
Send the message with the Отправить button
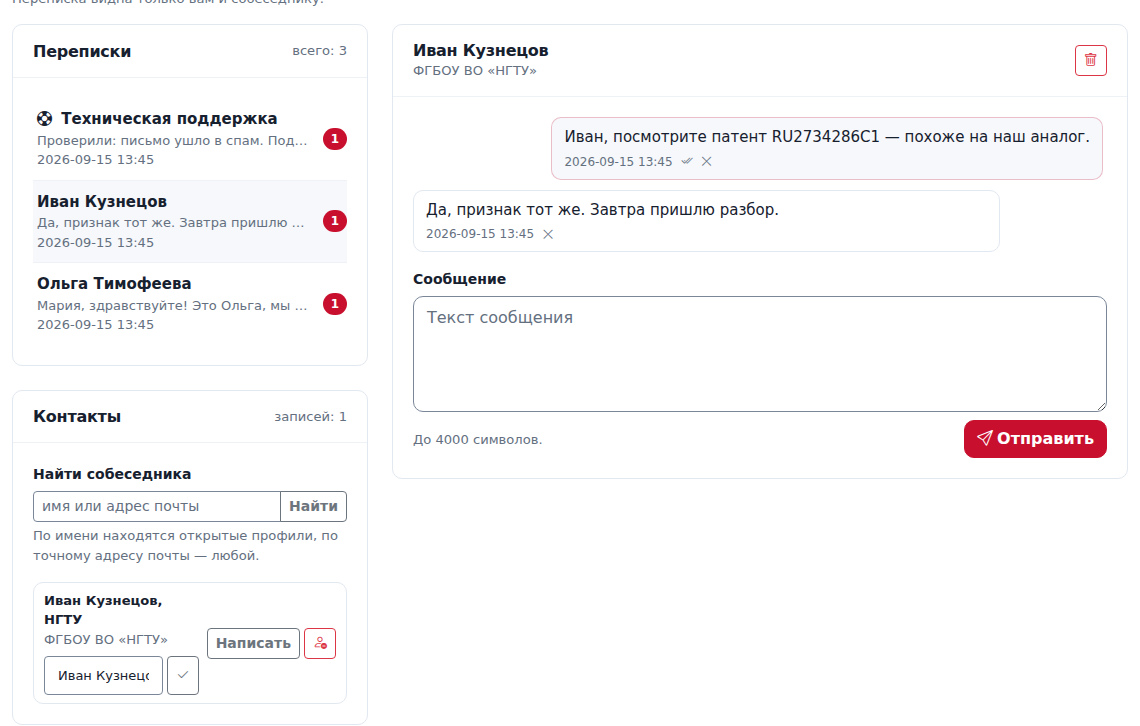1035,439
